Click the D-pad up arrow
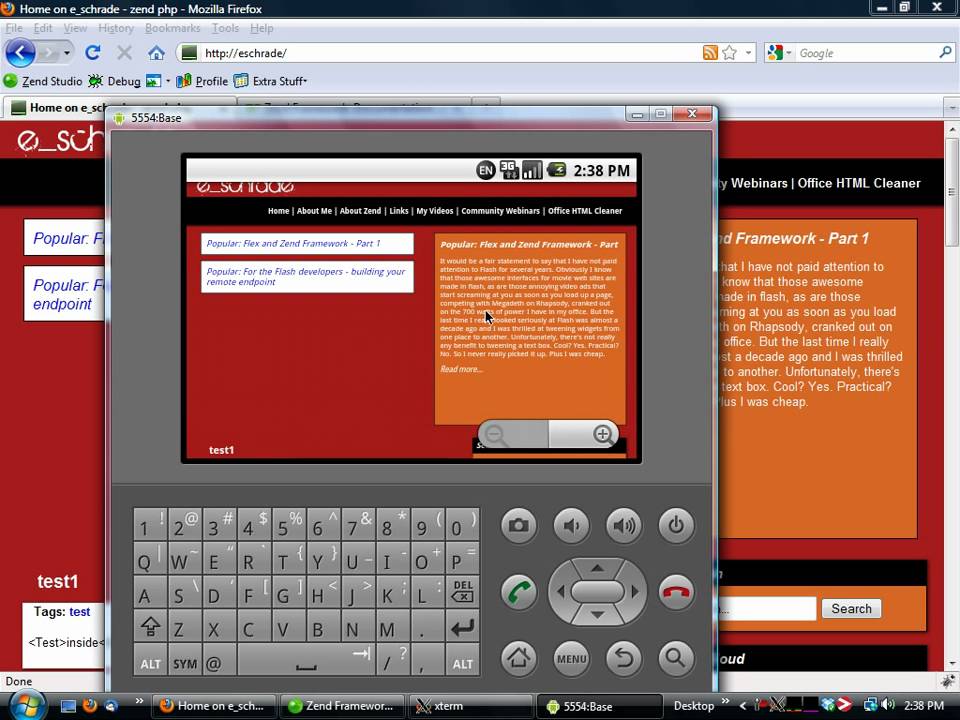The width and height of the screenshot is (960, 720). click(x=598, y=568)
